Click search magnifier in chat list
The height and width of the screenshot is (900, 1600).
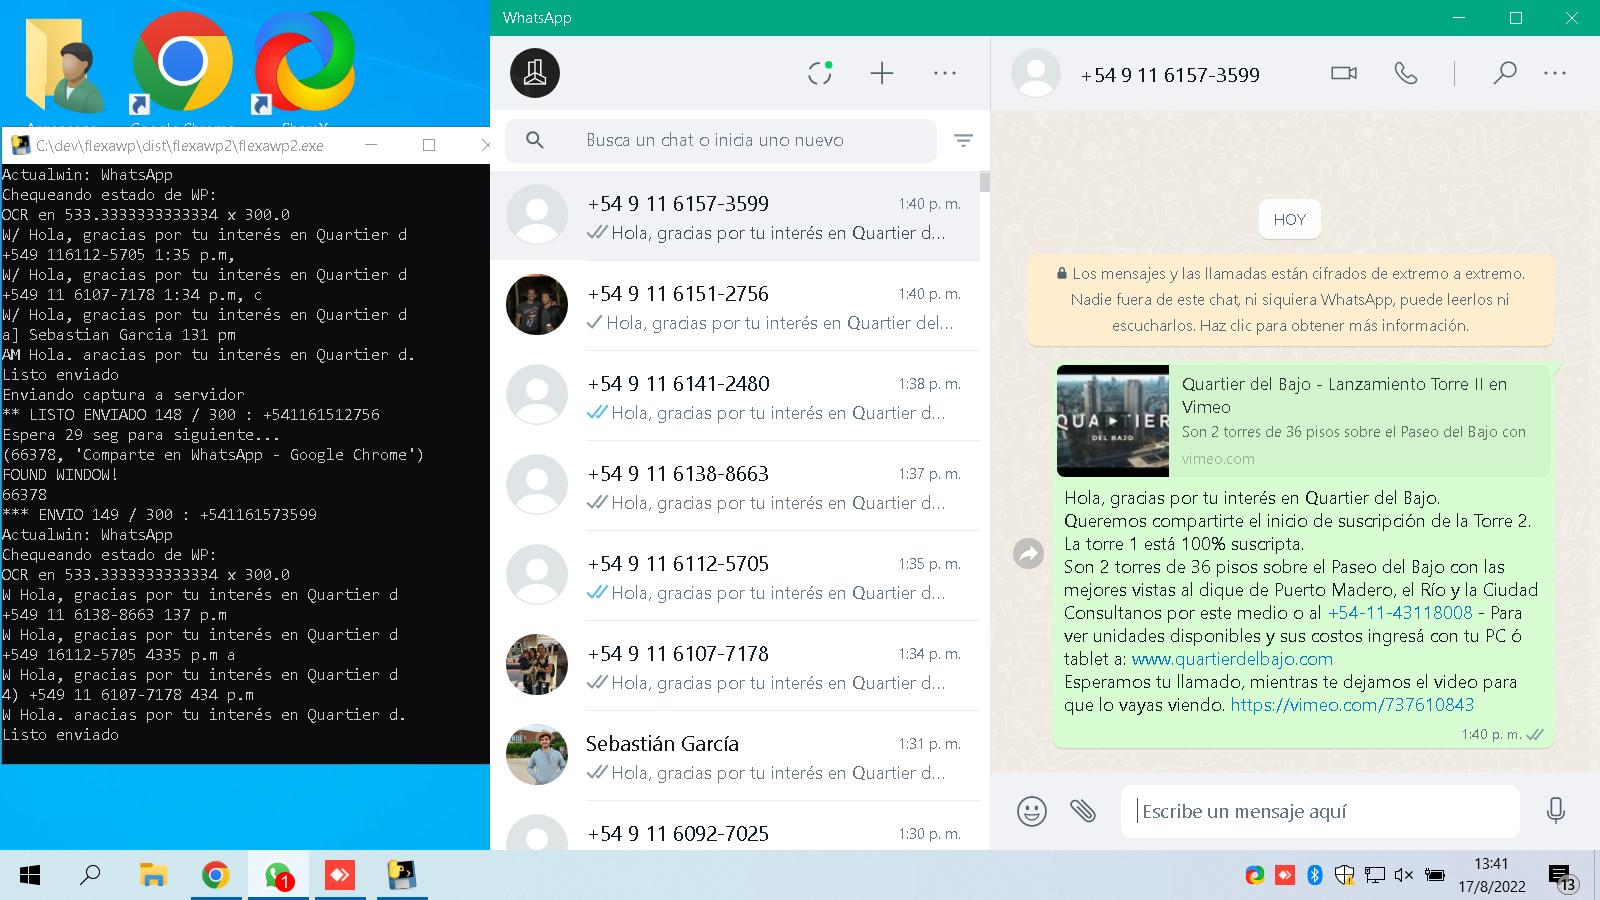pos(535,140)
